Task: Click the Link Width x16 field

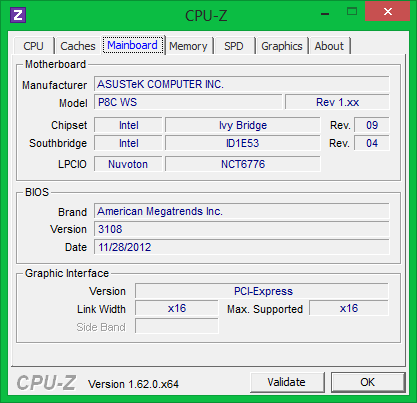Action: 177,308
